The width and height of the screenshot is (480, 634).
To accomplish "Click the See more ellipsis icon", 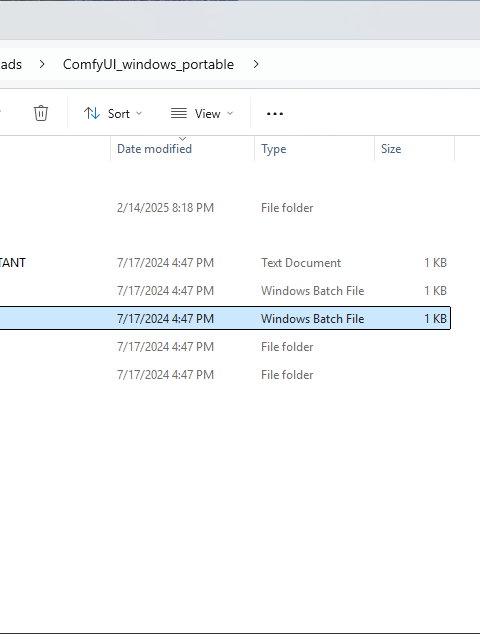I will [x=275, y=114].
